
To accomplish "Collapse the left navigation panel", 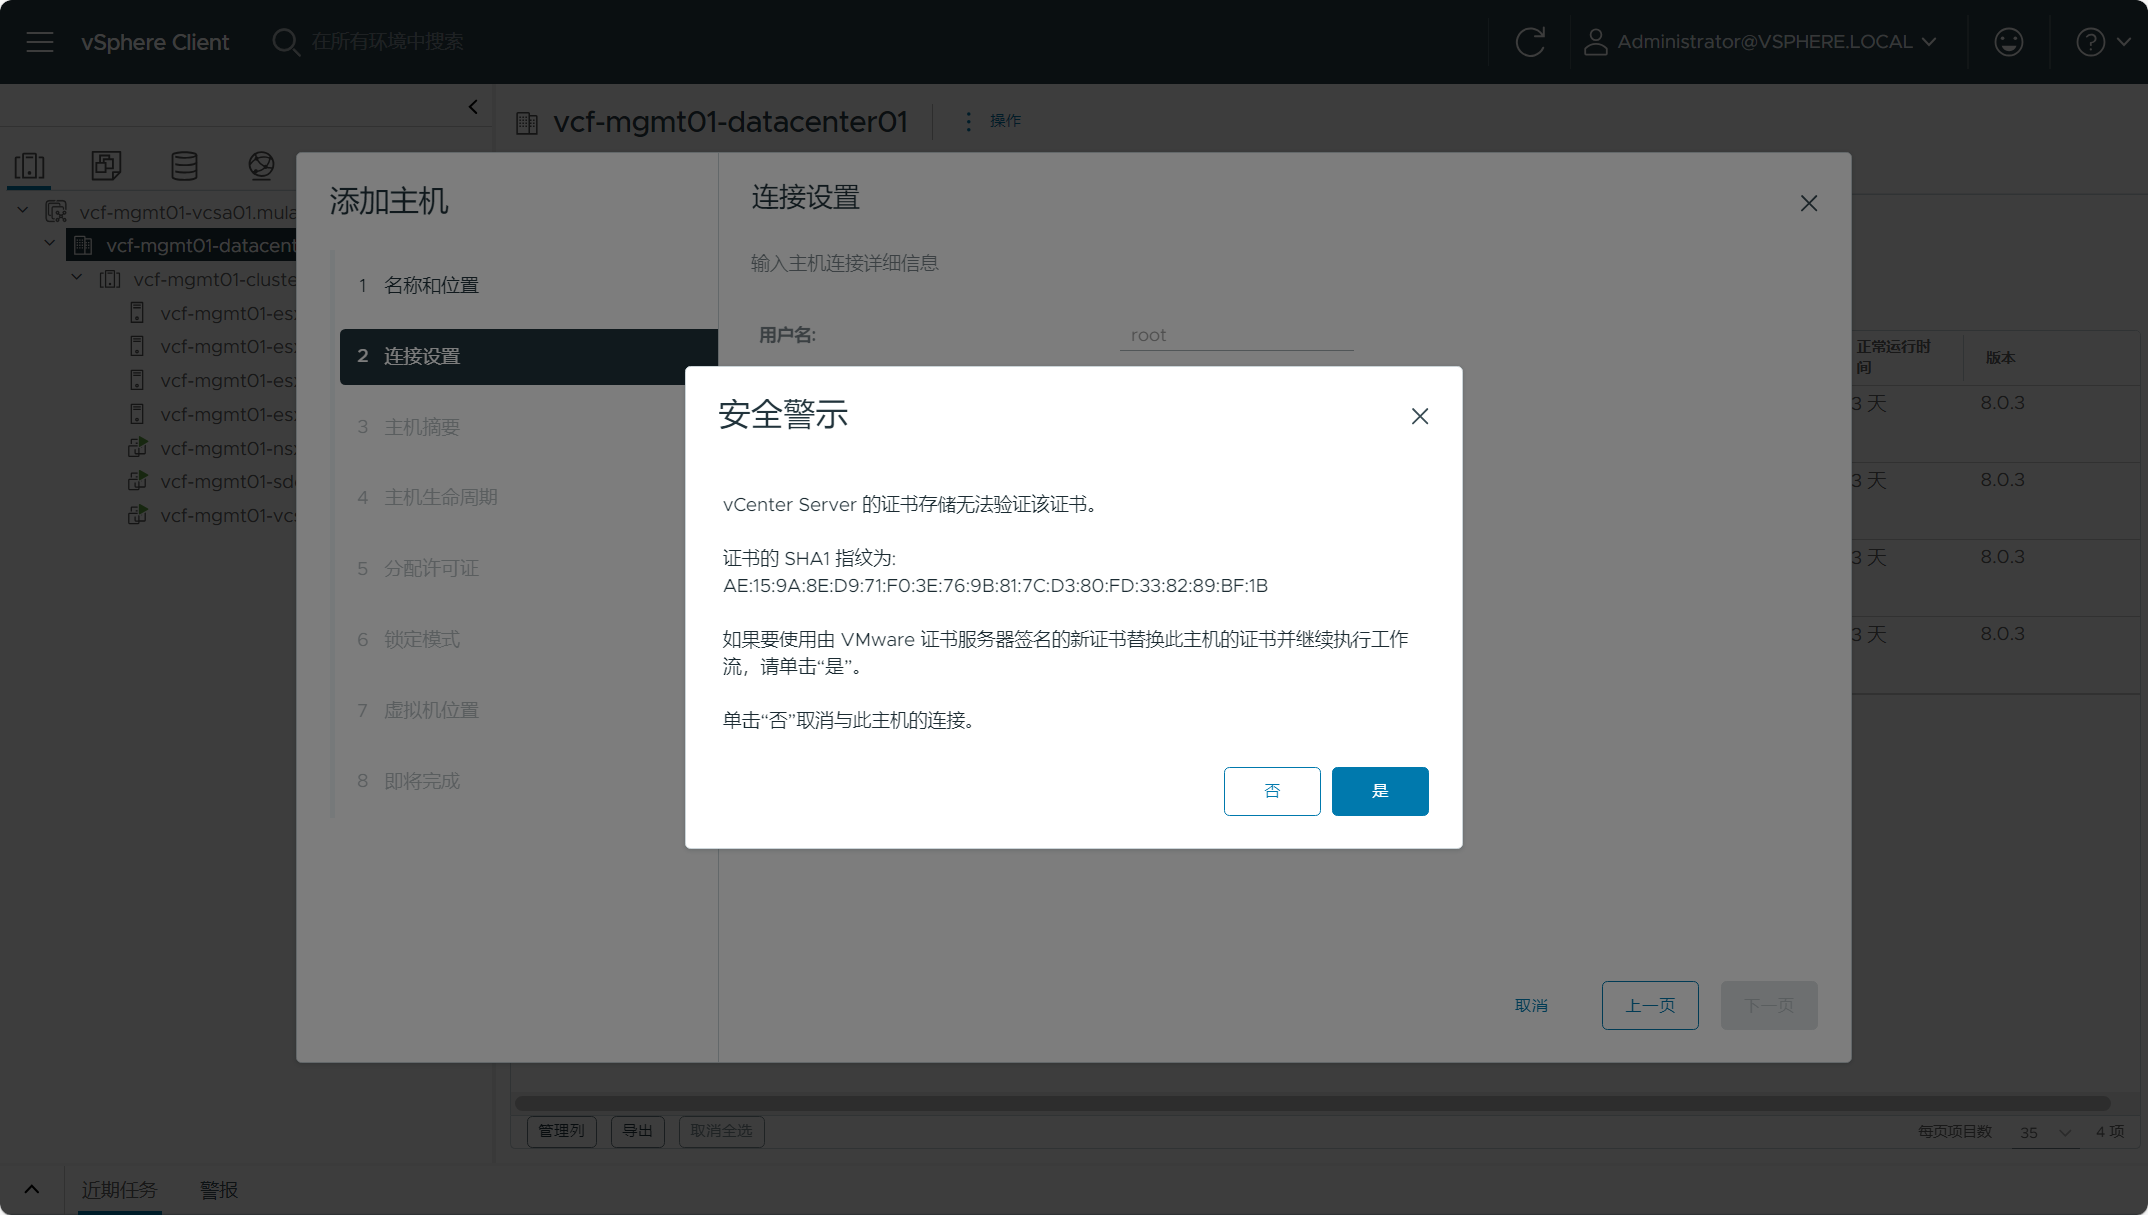I will (x=473, y=107).
